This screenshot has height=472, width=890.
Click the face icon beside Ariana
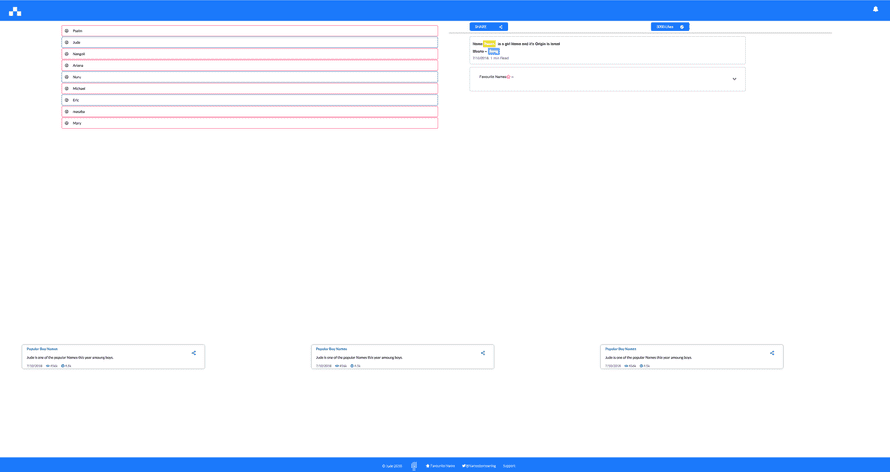[x=66, y=65]
